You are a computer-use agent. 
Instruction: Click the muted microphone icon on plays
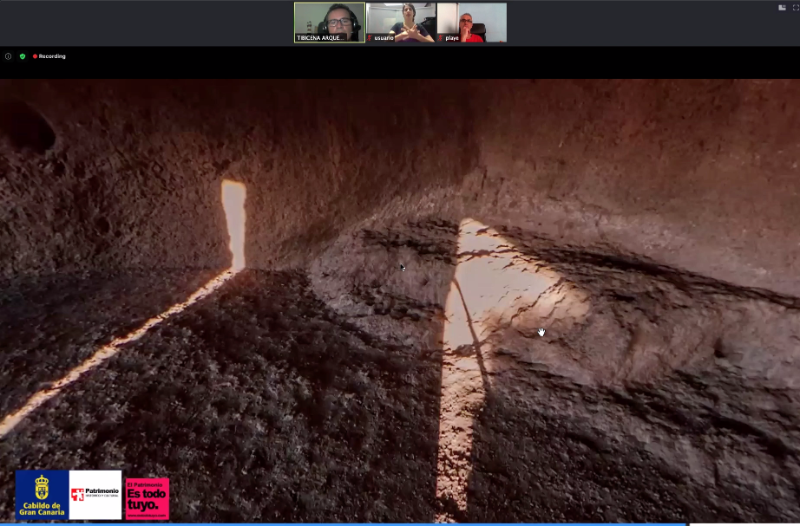[x=442, y=38]
